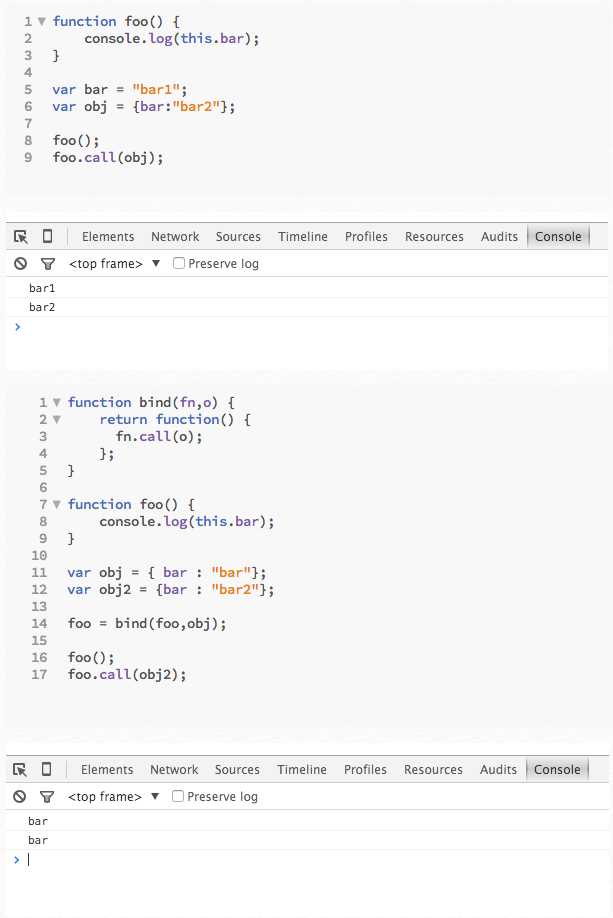The height and width of the screenshot is (918, 613).
Task: Select Console tab in upper DevTools
Action: 558,237
